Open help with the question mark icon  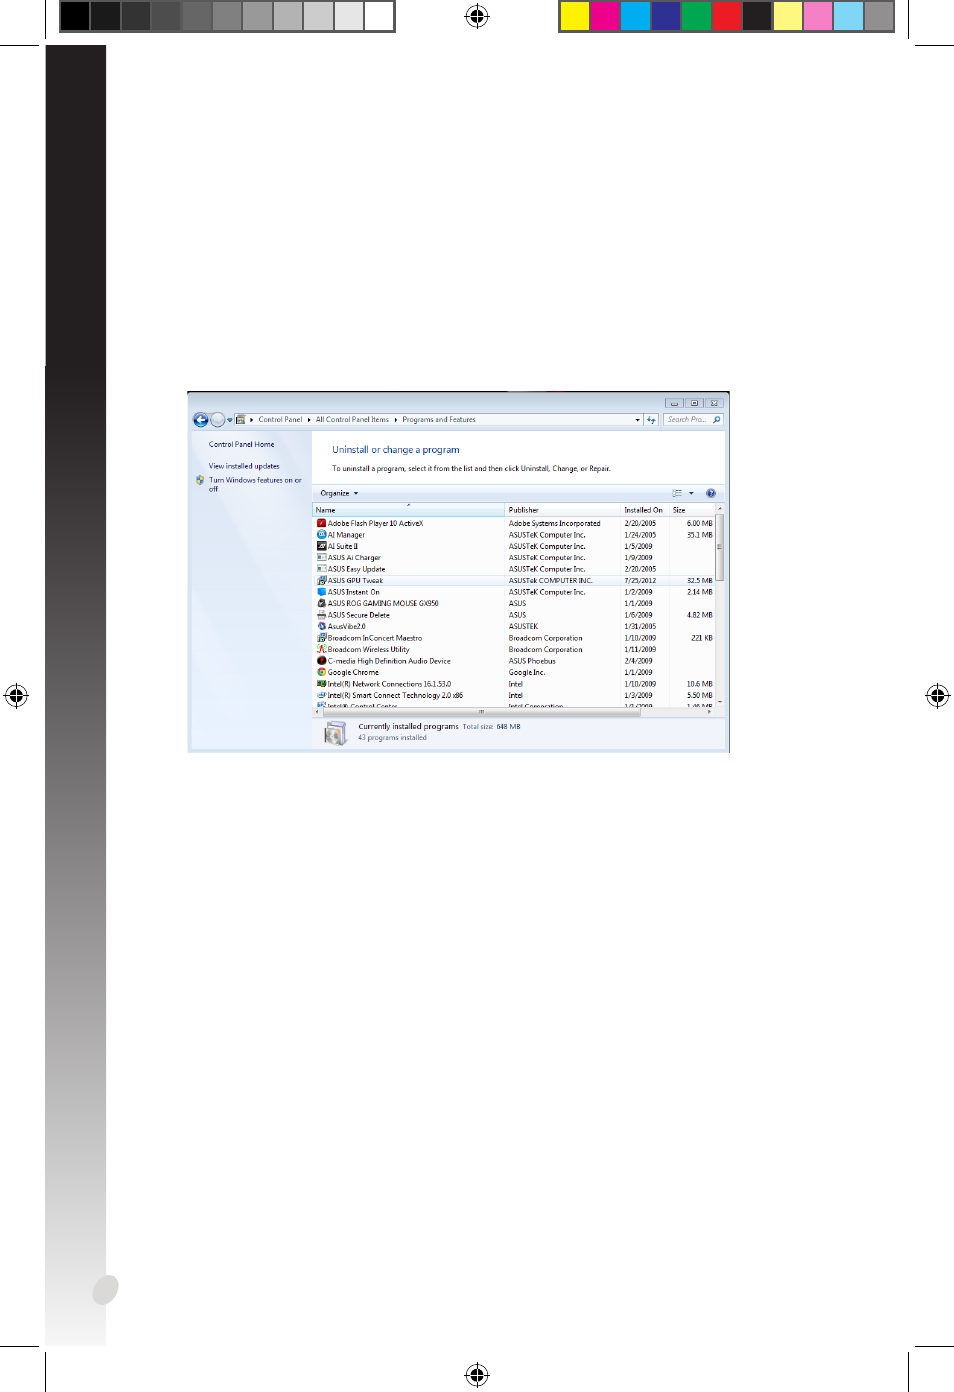711,493
